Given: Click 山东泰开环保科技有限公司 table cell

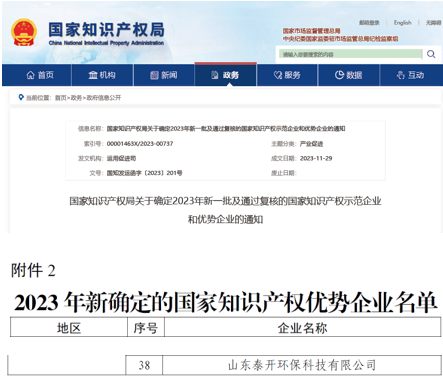Looking at the screenshot, I should click(302, 365).
